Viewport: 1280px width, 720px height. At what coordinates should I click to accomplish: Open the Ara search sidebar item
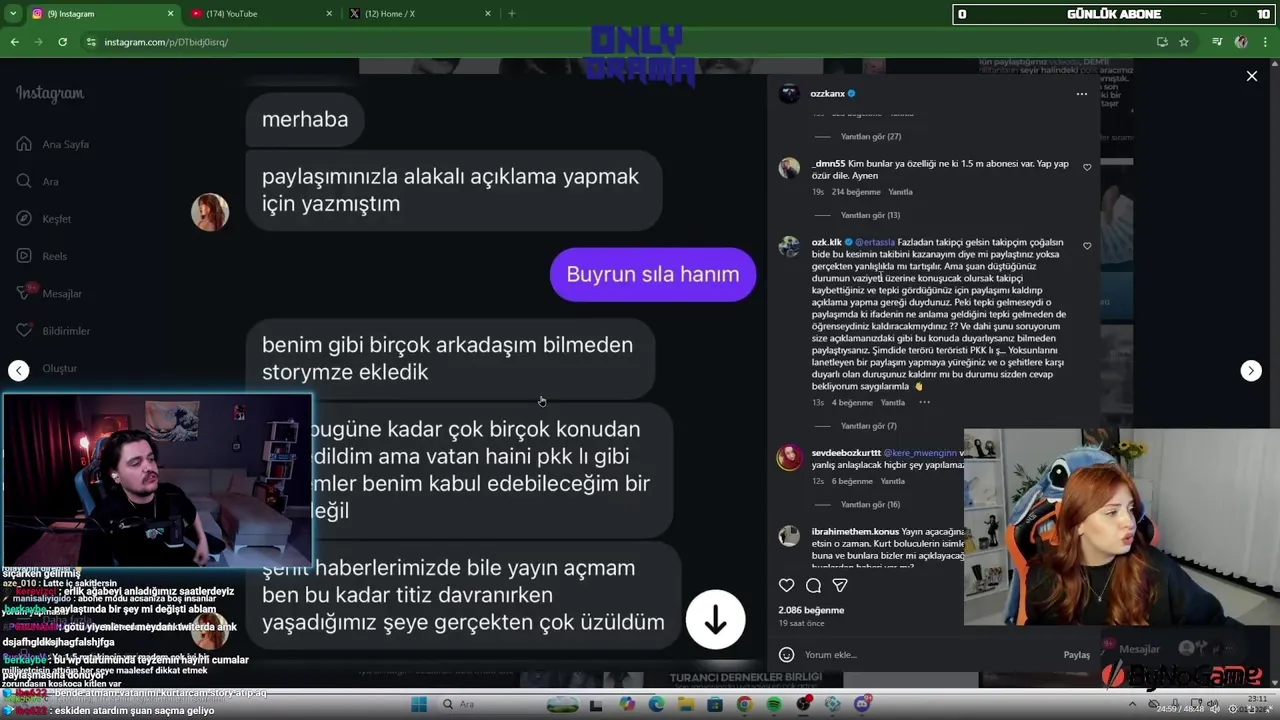coord(38,181)
